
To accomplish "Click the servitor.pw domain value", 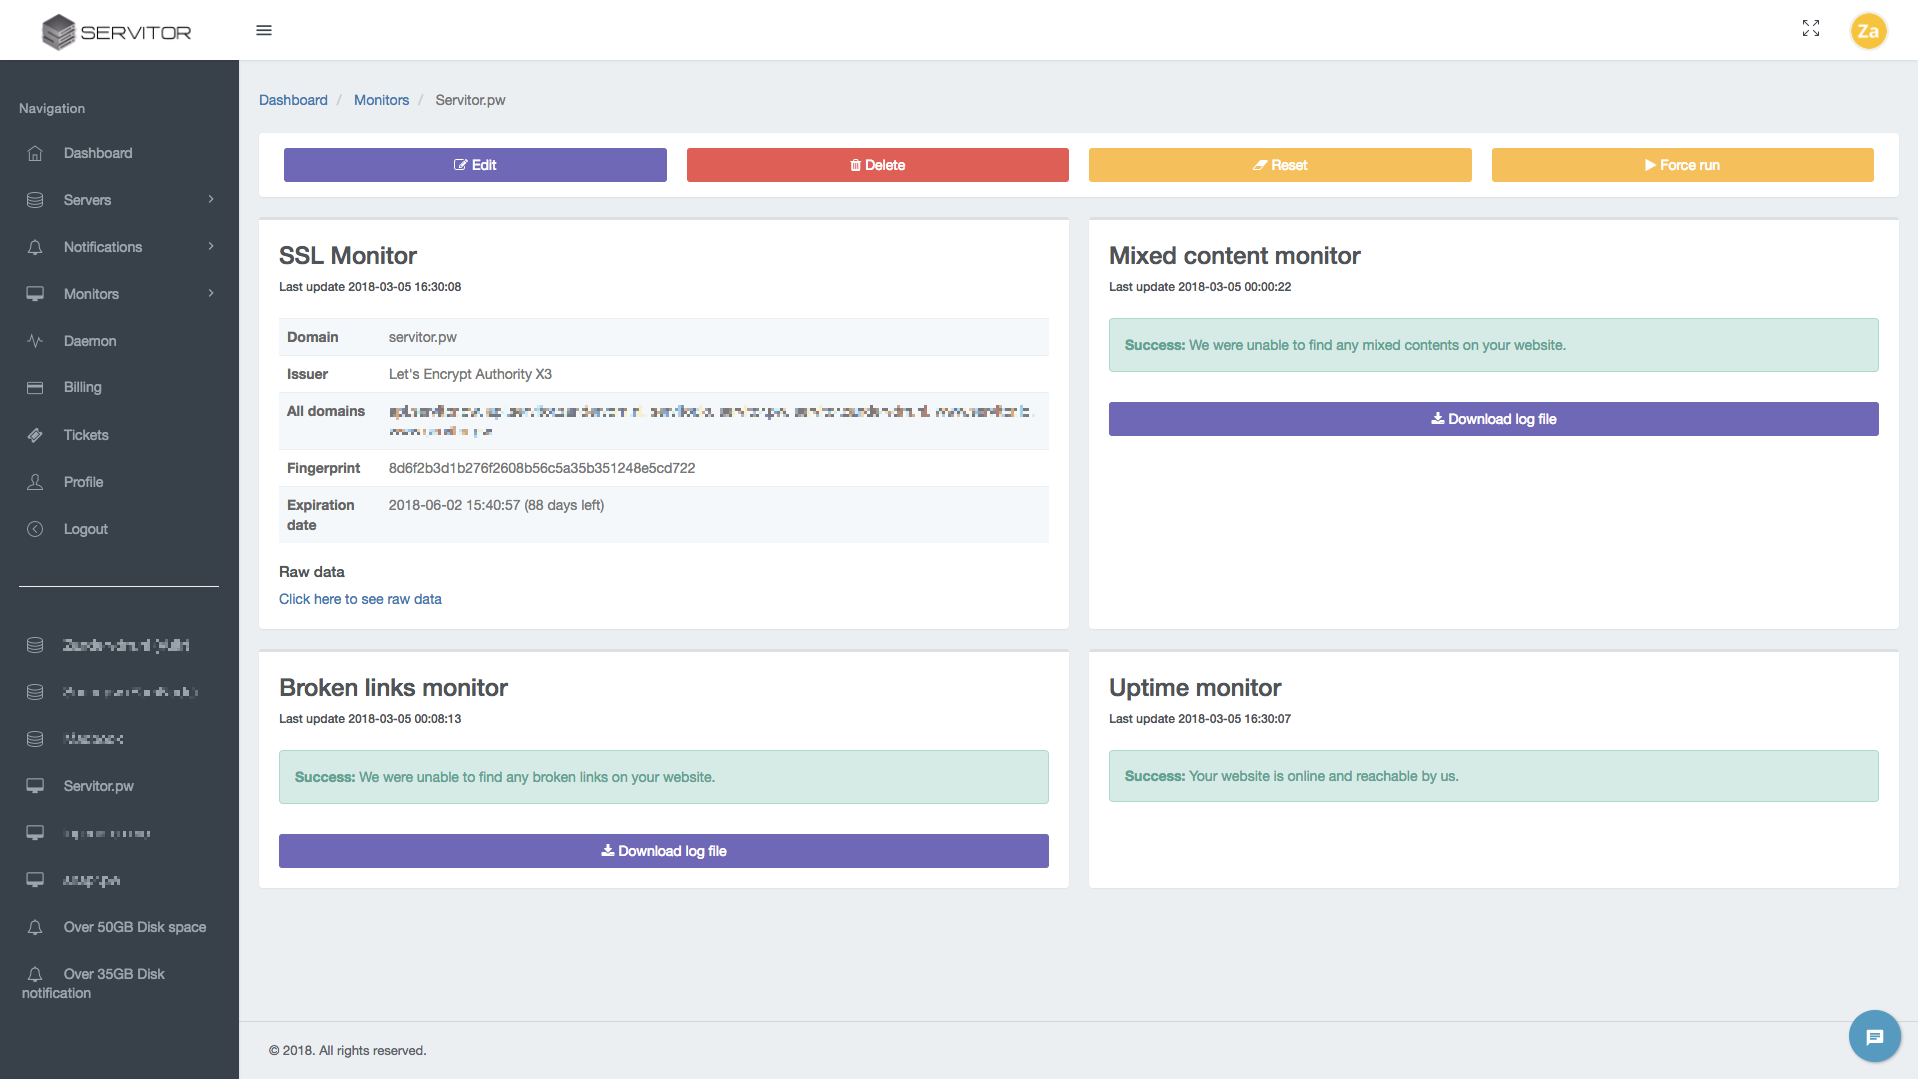I will 422,337.
